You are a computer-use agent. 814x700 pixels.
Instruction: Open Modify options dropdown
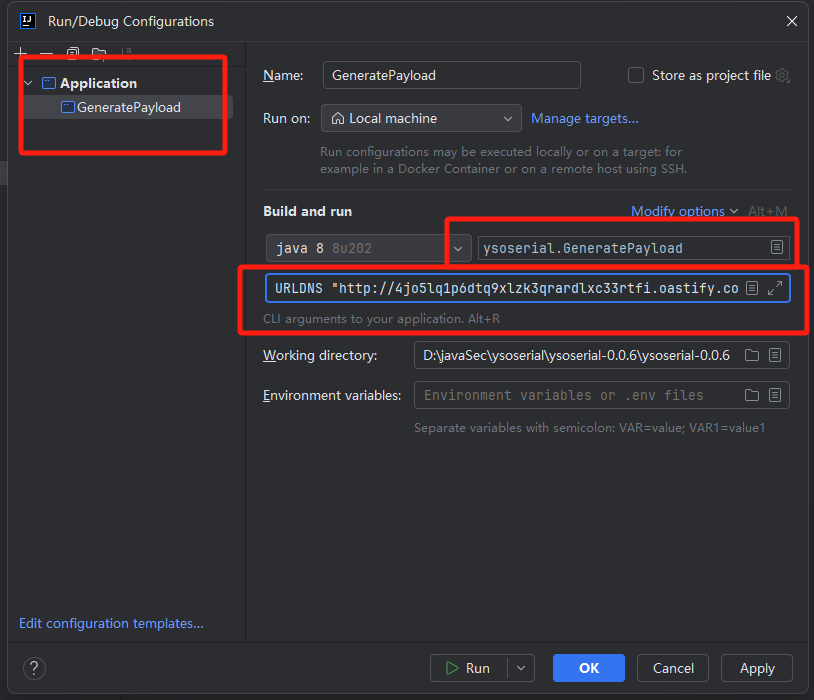tap(684, 211)
